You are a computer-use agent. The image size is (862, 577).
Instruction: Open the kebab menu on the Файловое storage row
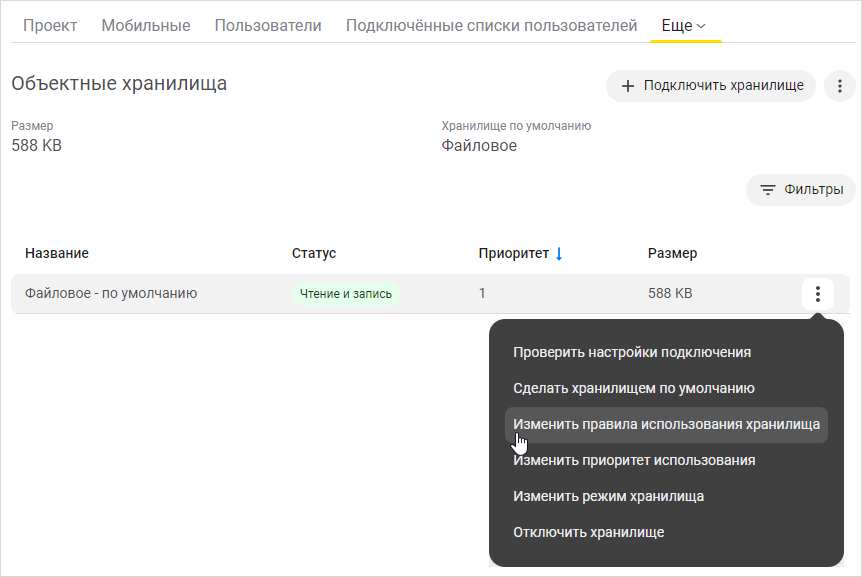coord(817,293)
